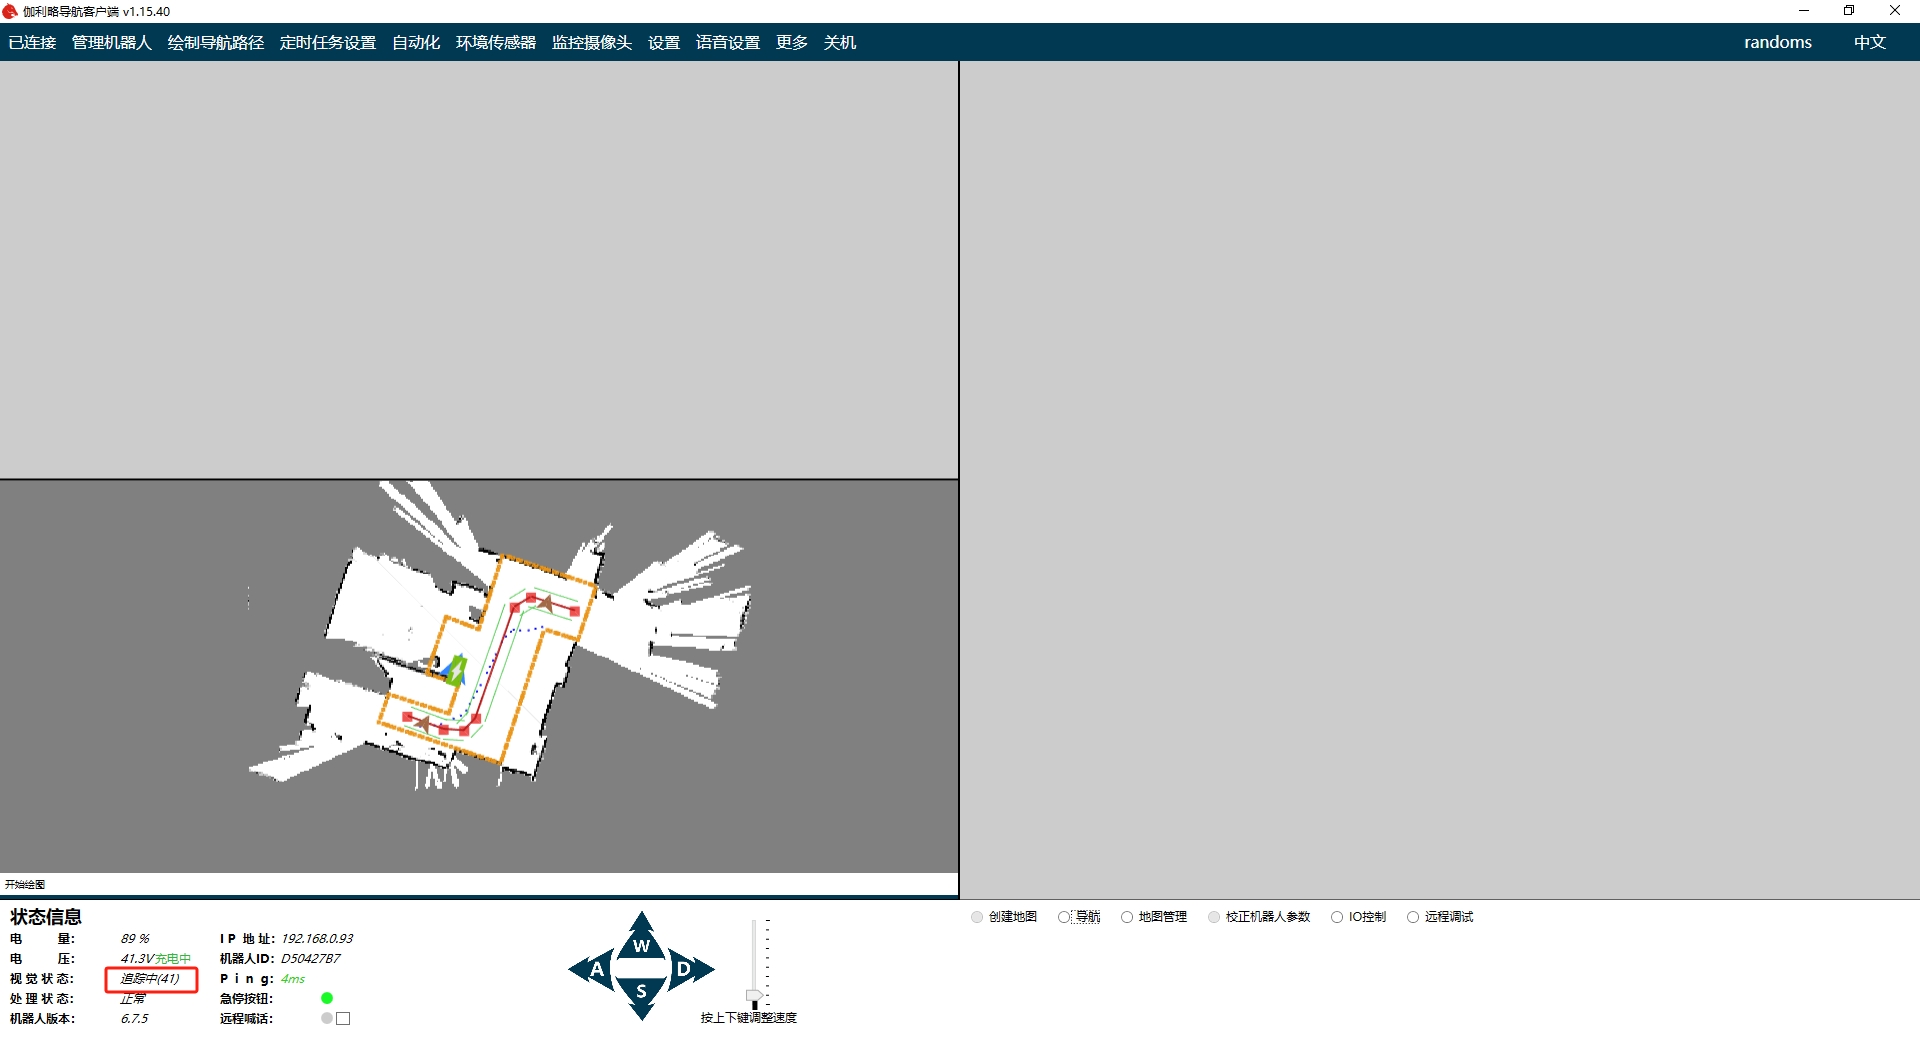Select the IO控制 radio button
1920x1039 pixels.
(1337, 917)
